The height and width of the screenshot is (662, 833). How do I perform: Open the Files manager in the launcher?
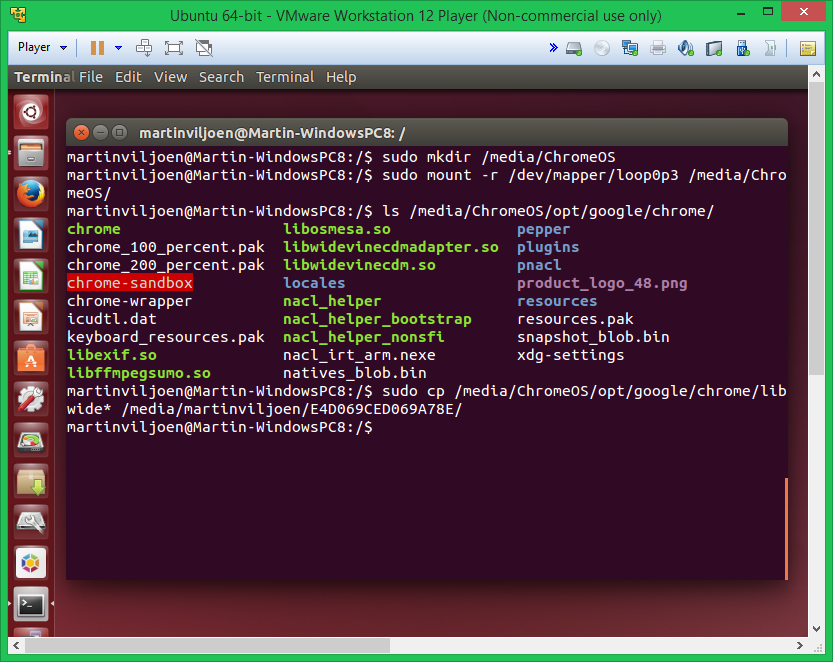(x=31, y=153)
